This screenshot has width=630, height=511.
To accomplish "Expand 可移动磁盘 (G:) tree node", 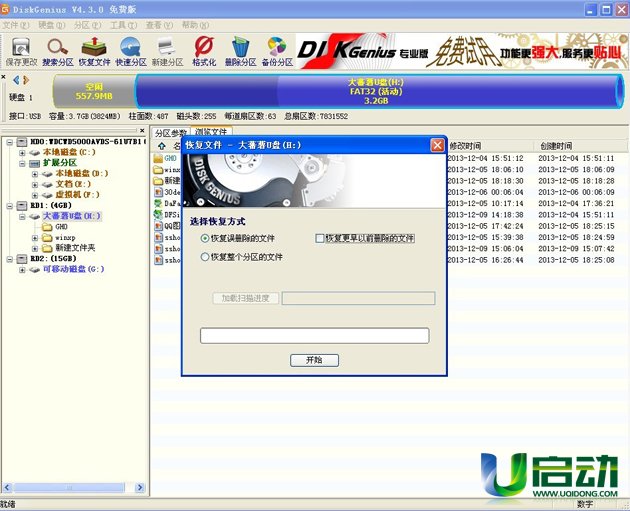I will point(22,270).
